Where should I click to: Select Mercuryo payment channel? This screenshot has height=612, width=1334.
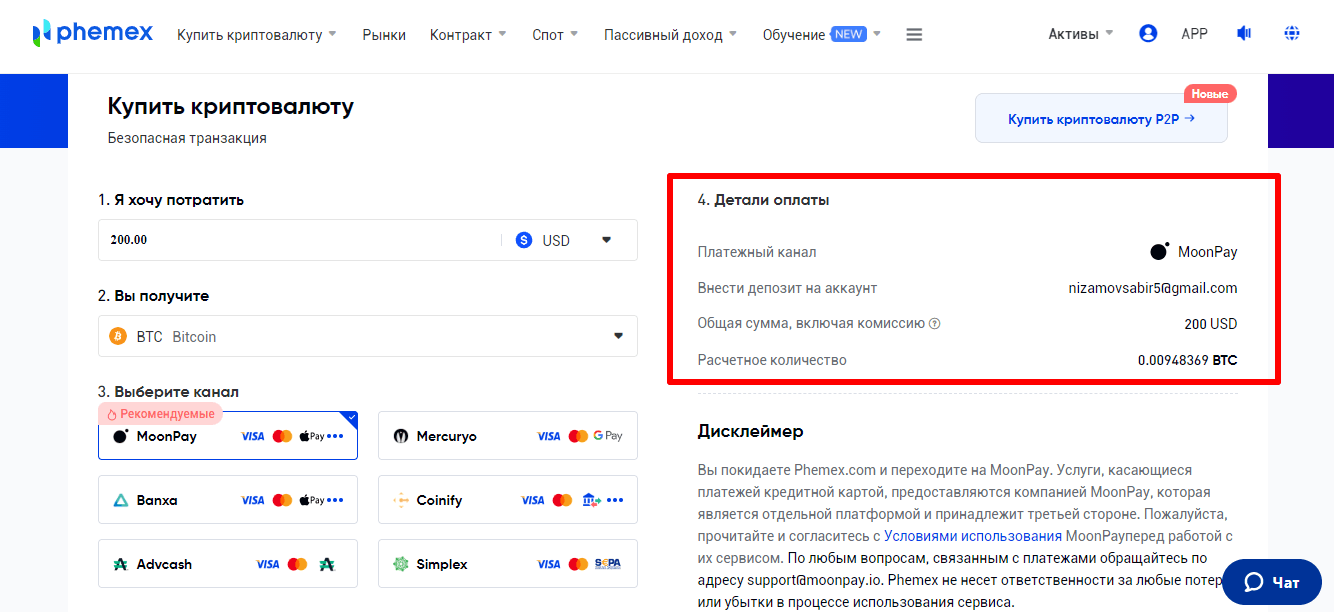507,436
